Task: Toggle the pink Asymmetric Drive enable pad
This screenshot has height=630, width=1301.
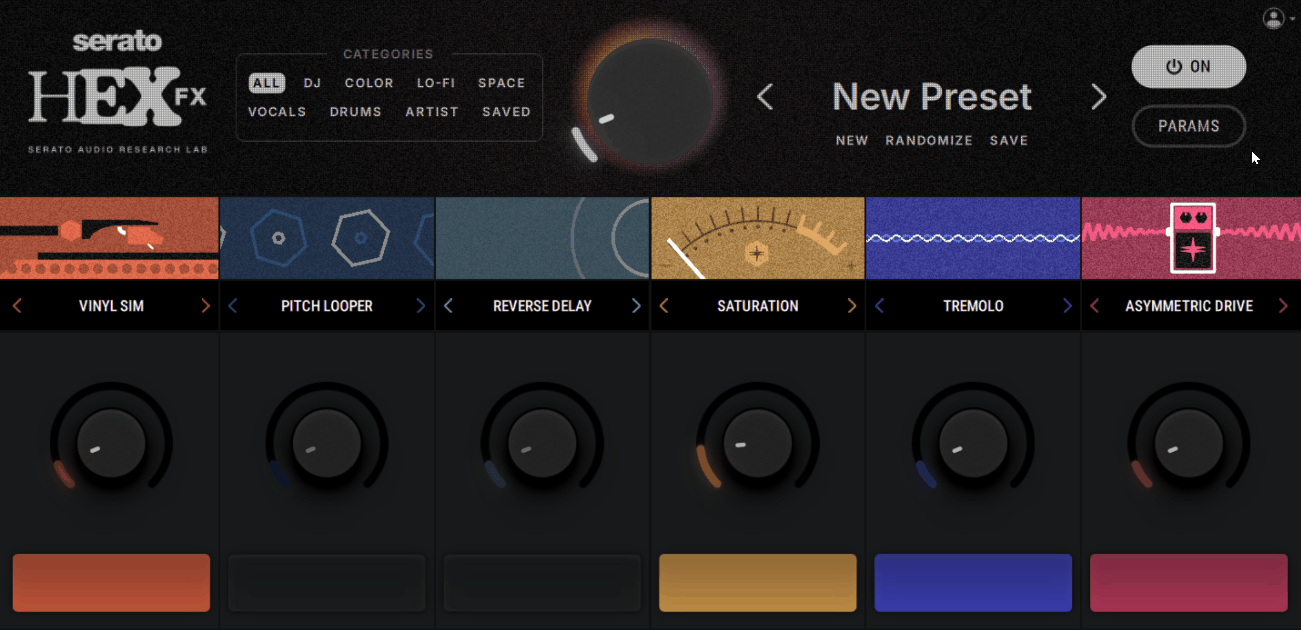Action: click(1189, 583)
